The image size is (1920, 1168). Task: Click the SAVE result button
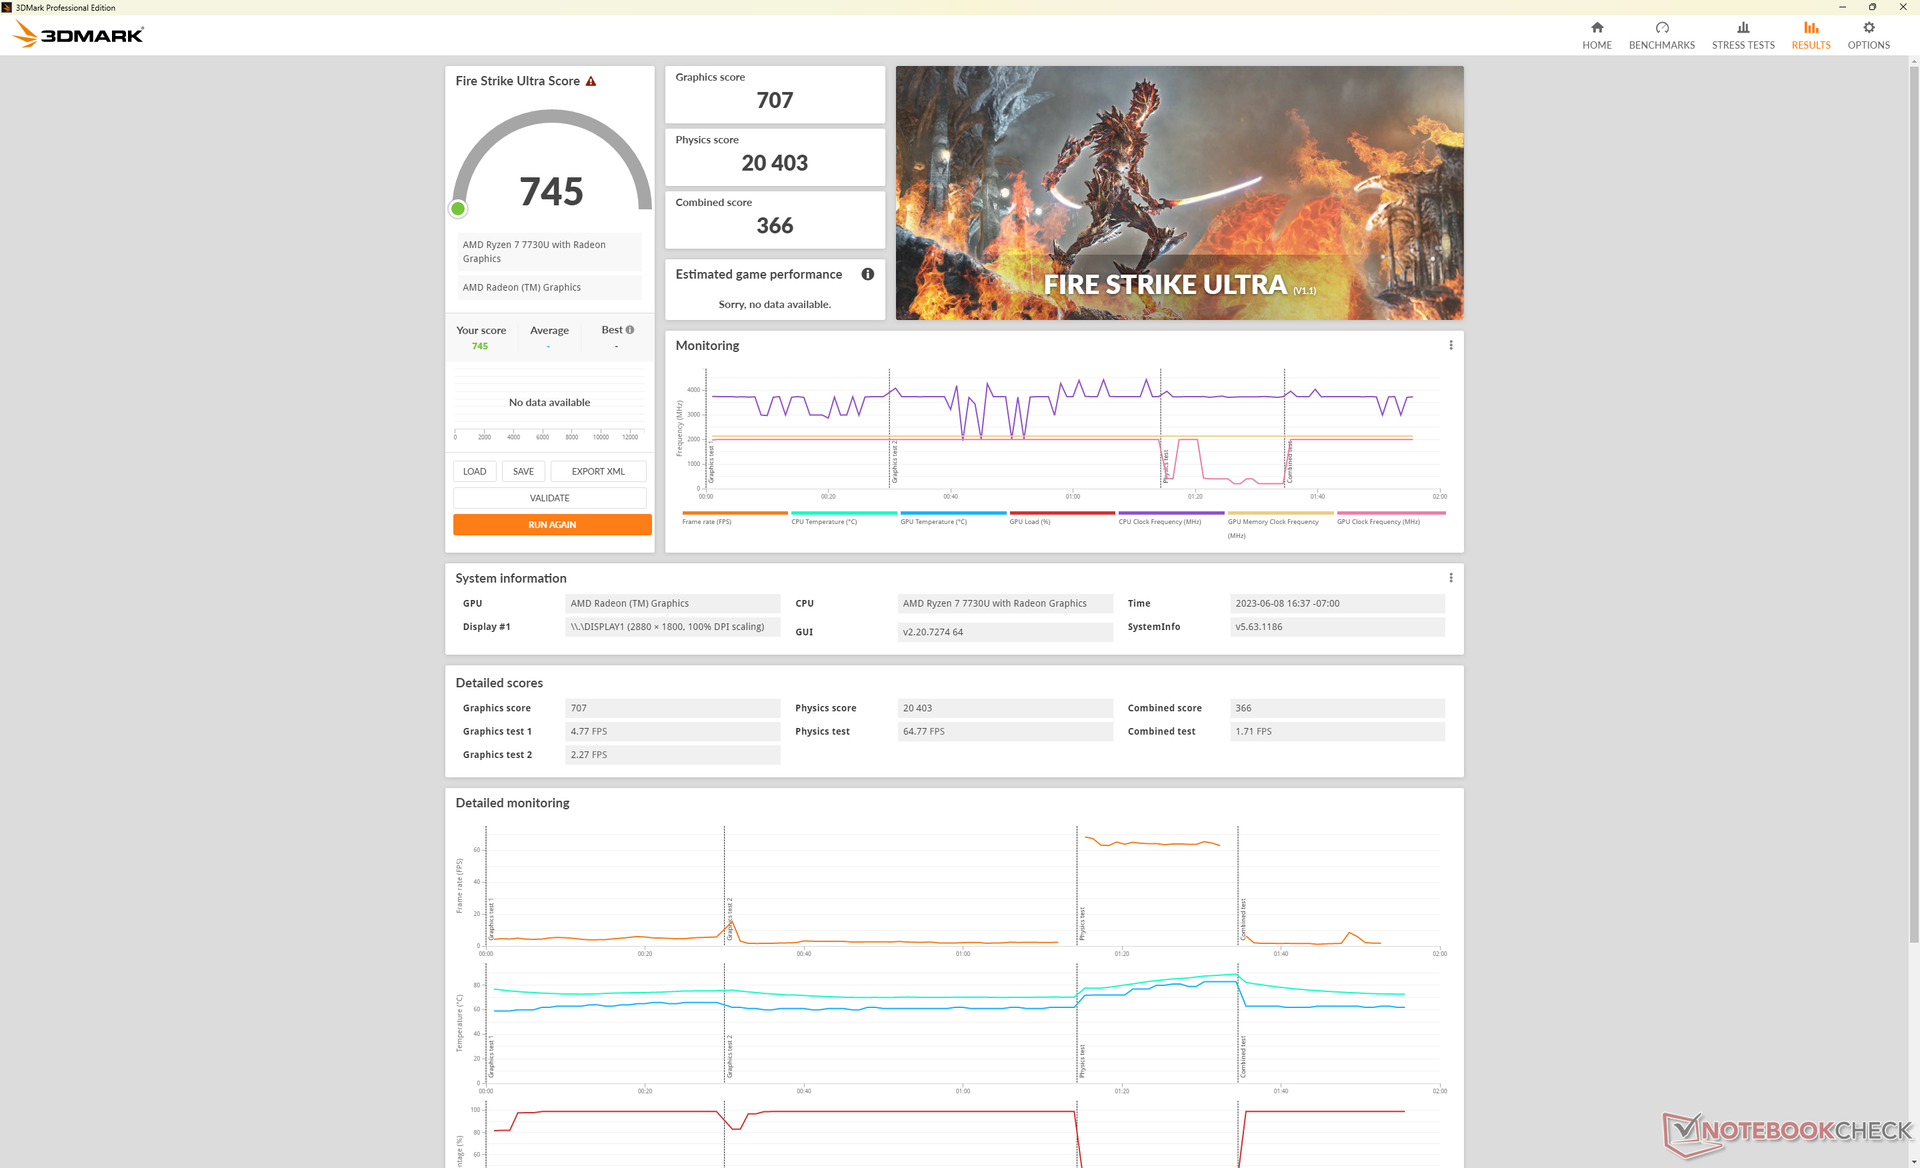523,471
